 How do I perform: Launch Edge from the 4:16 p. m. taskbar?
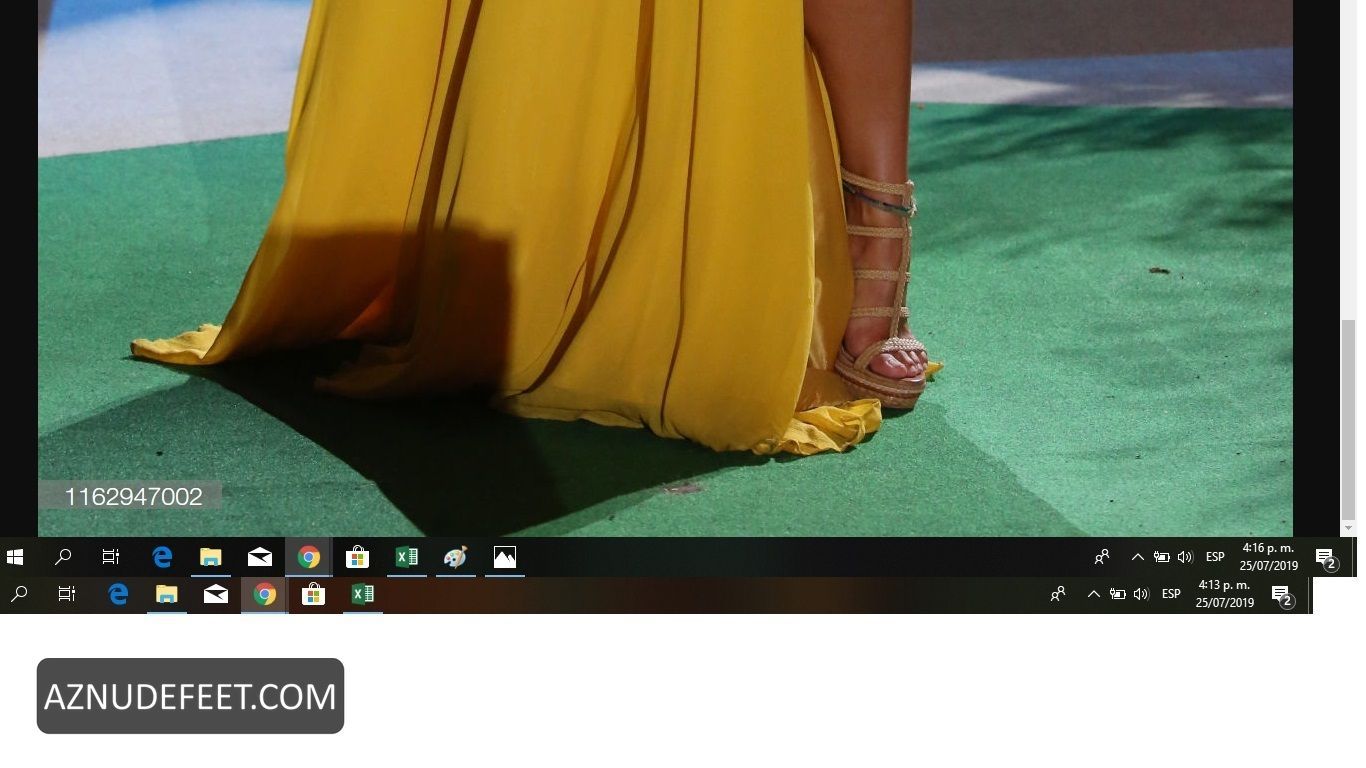pos(162,557)
